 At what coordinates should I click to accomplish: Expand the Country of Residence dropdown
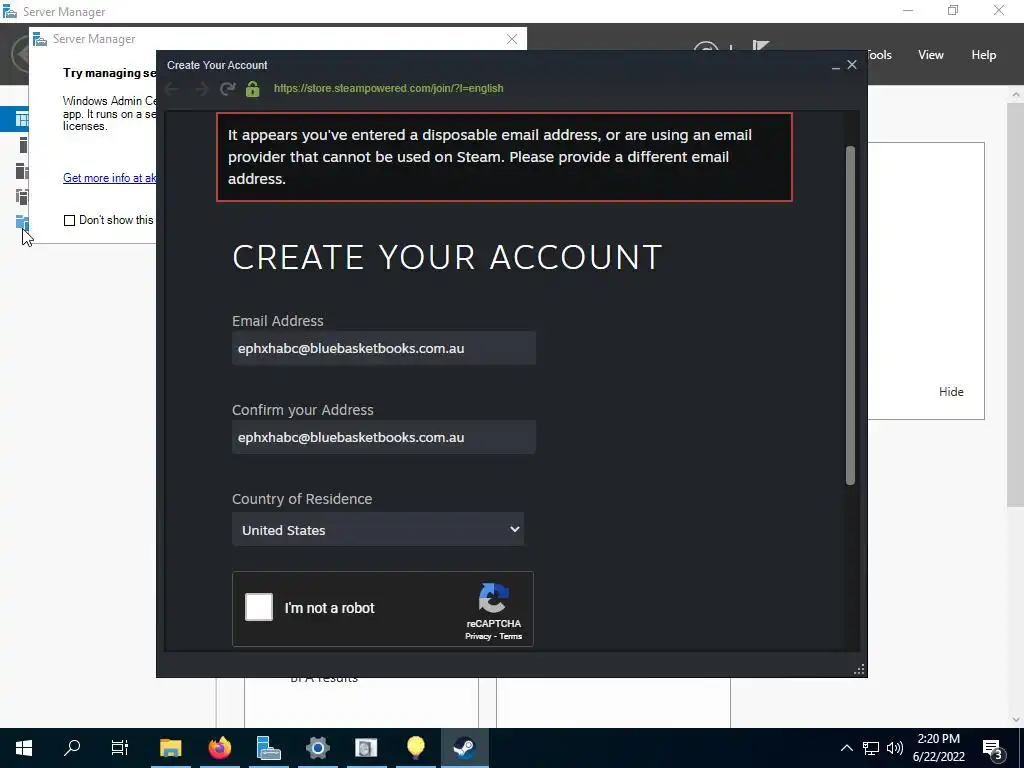[x=378, y=530]
